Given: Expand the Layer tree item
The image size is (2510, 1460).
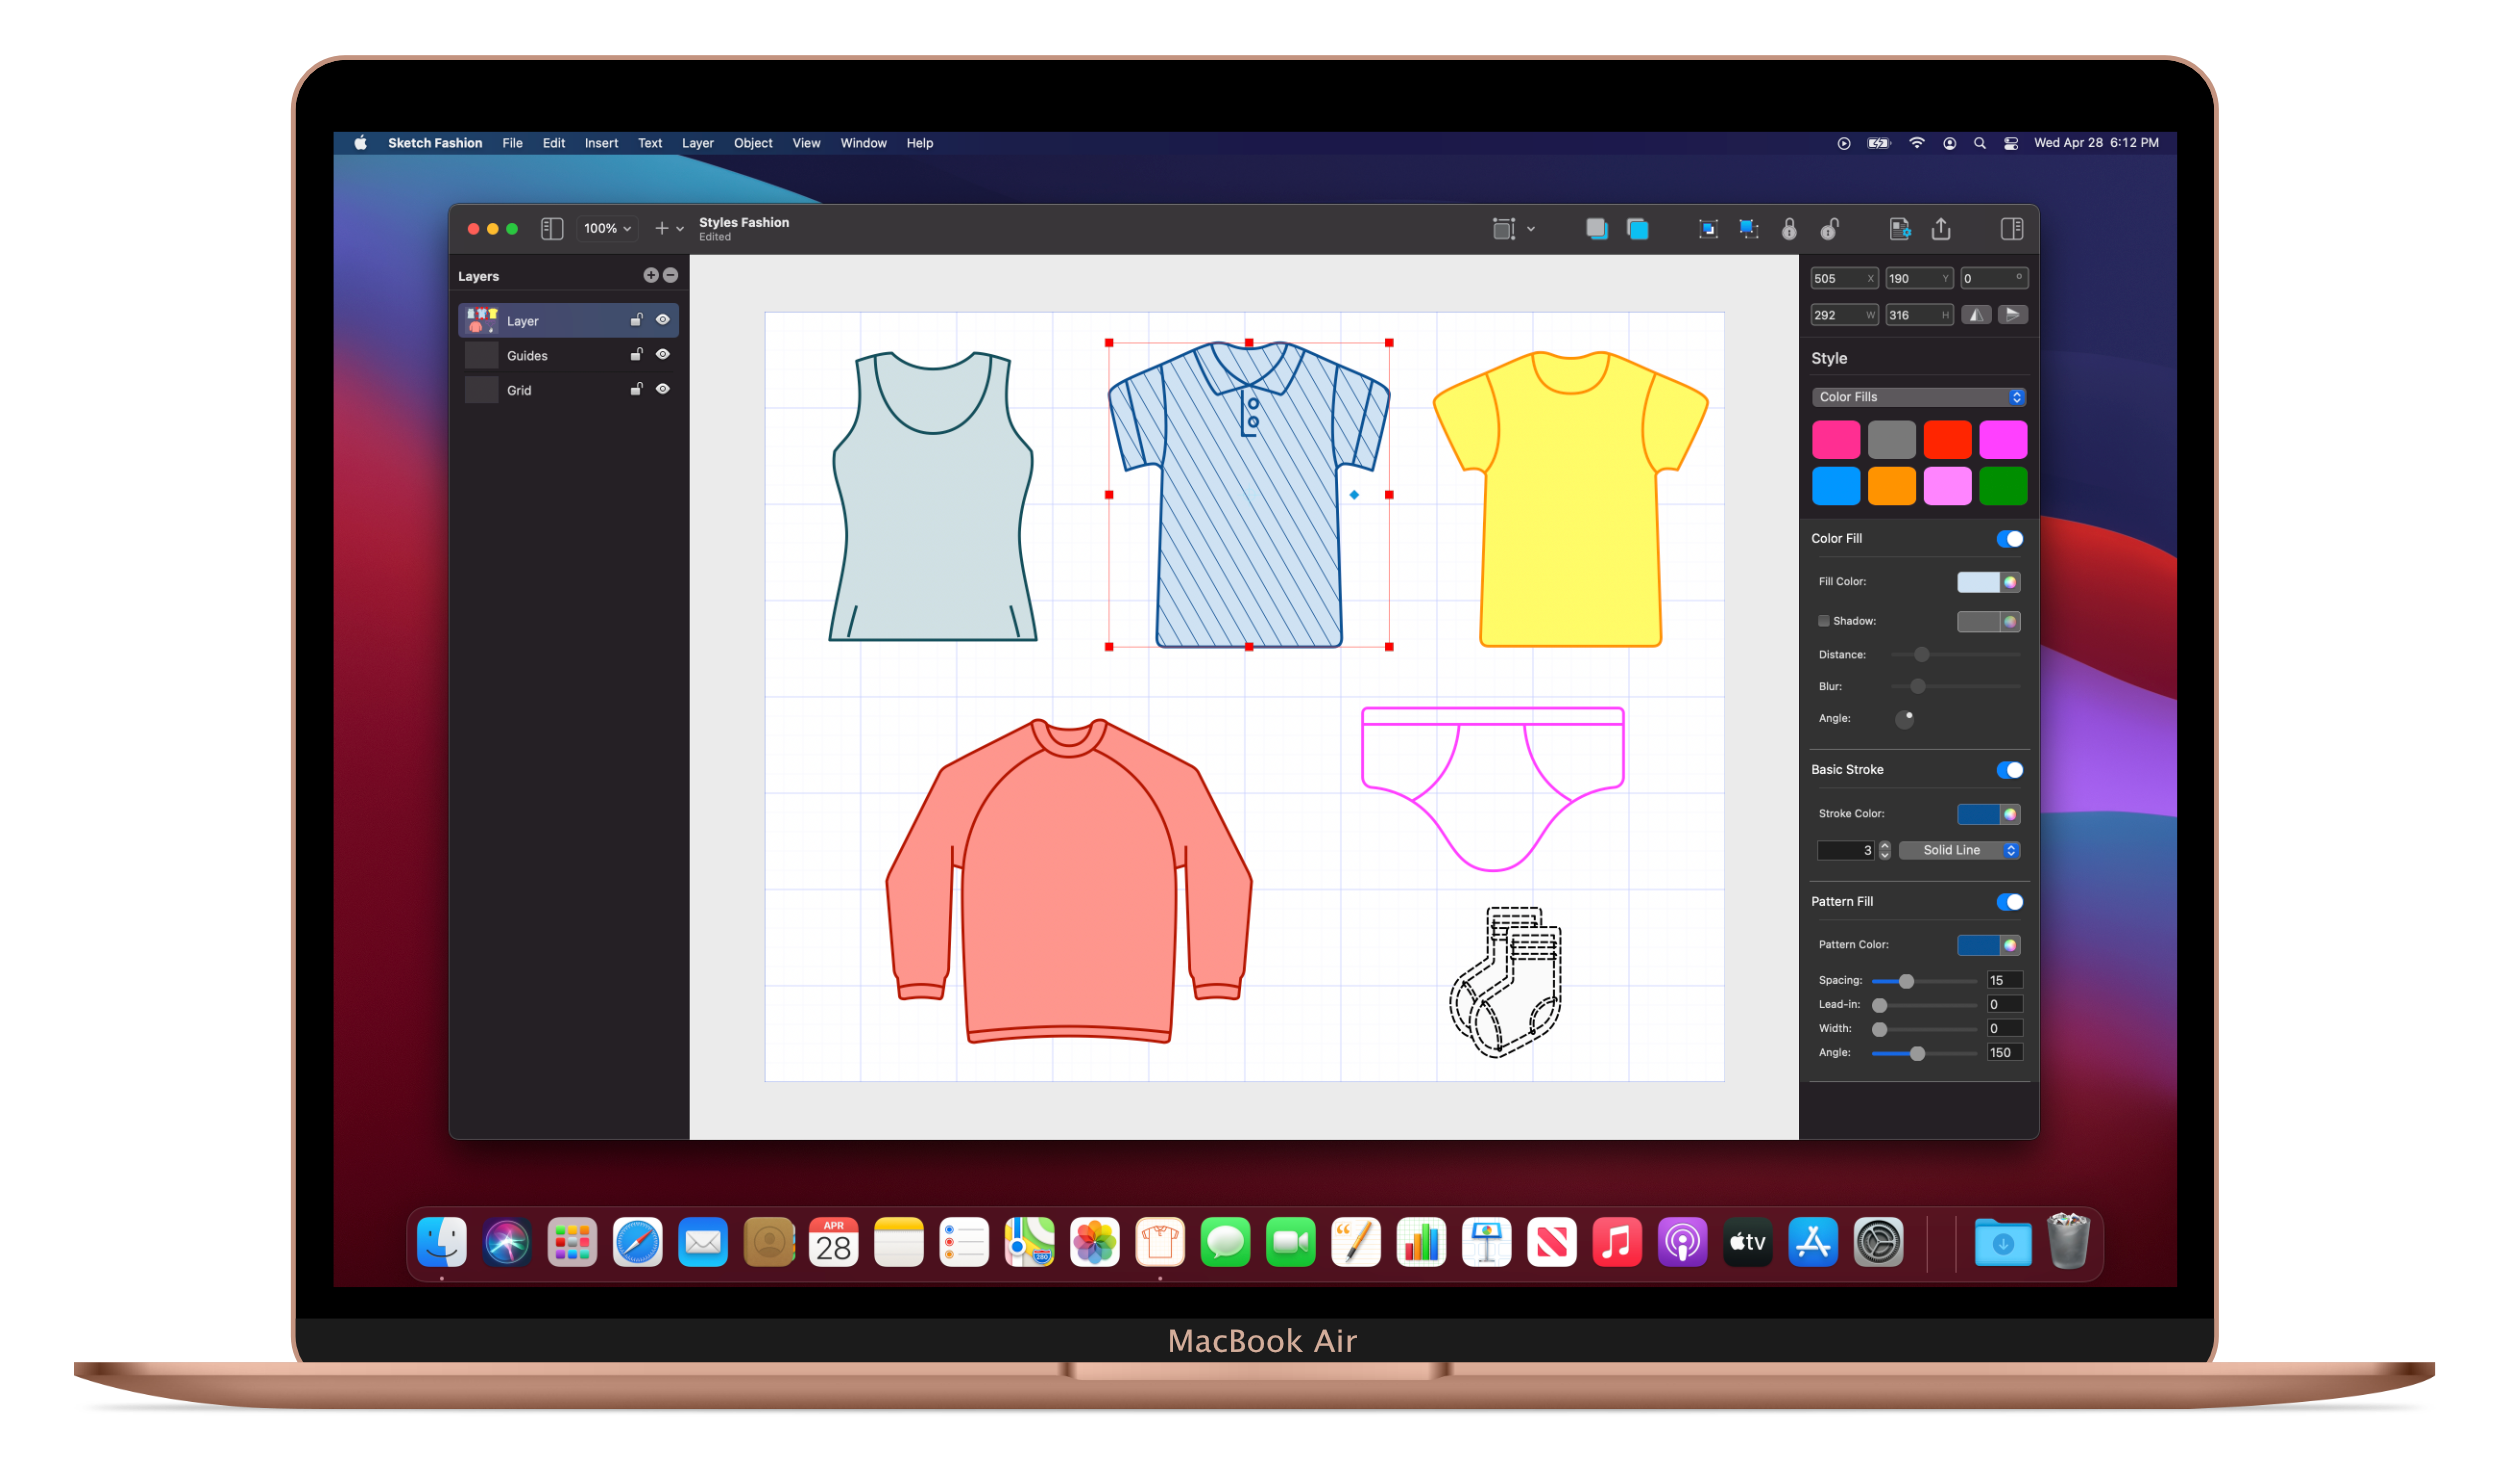Looking at the screenshot, I should point(461,320).
